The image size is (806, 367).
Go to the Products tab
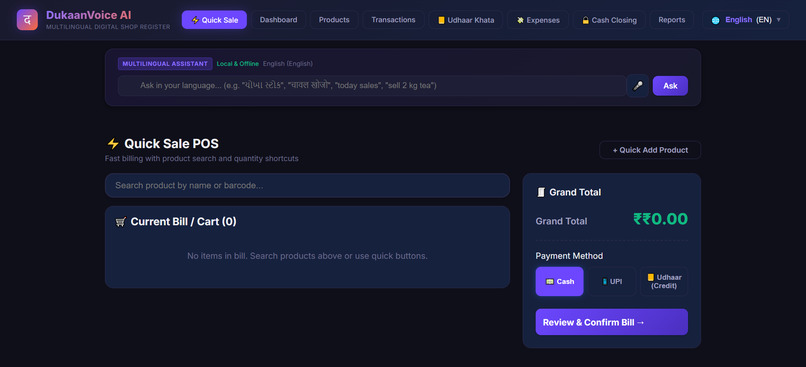334,20
